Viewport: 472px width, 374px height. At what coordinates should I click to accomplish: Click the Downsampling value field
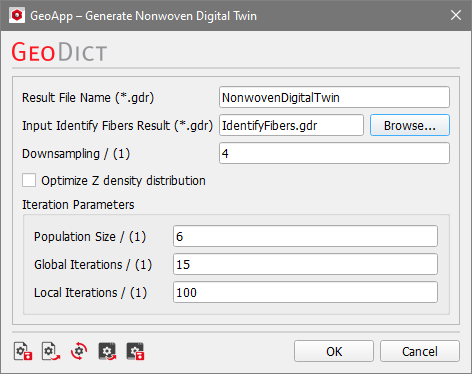click(334, 153)
